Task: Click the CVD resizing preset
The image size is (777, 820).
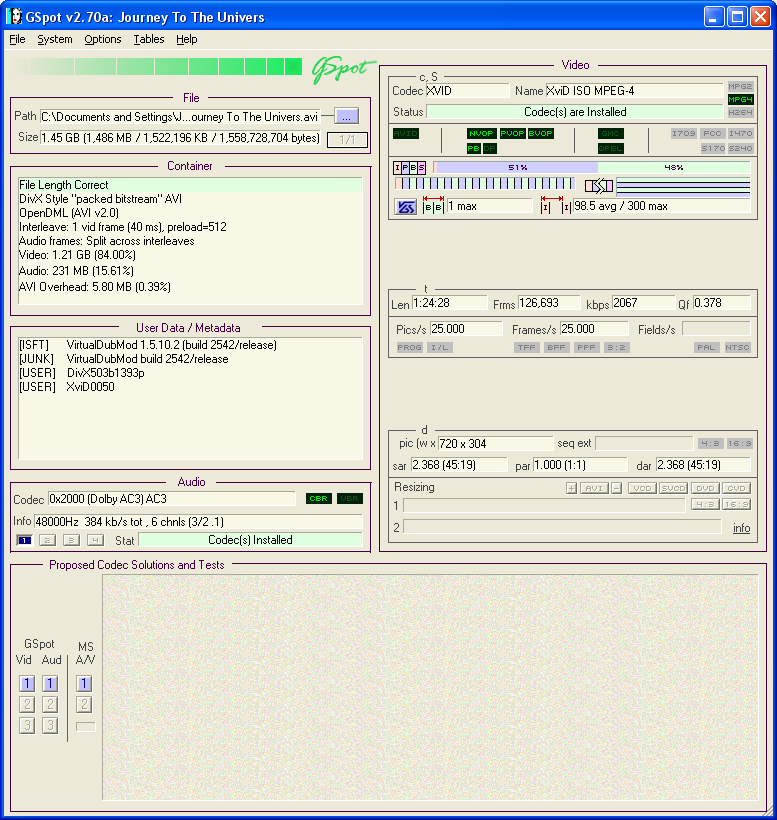Action: [736, 488]
